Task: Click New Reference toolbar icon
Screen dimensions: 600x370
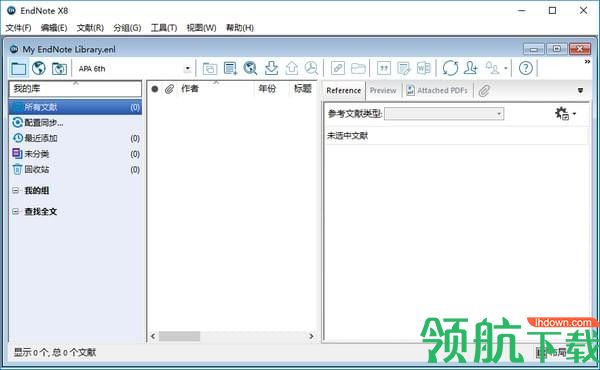Action: click(230, 68)
